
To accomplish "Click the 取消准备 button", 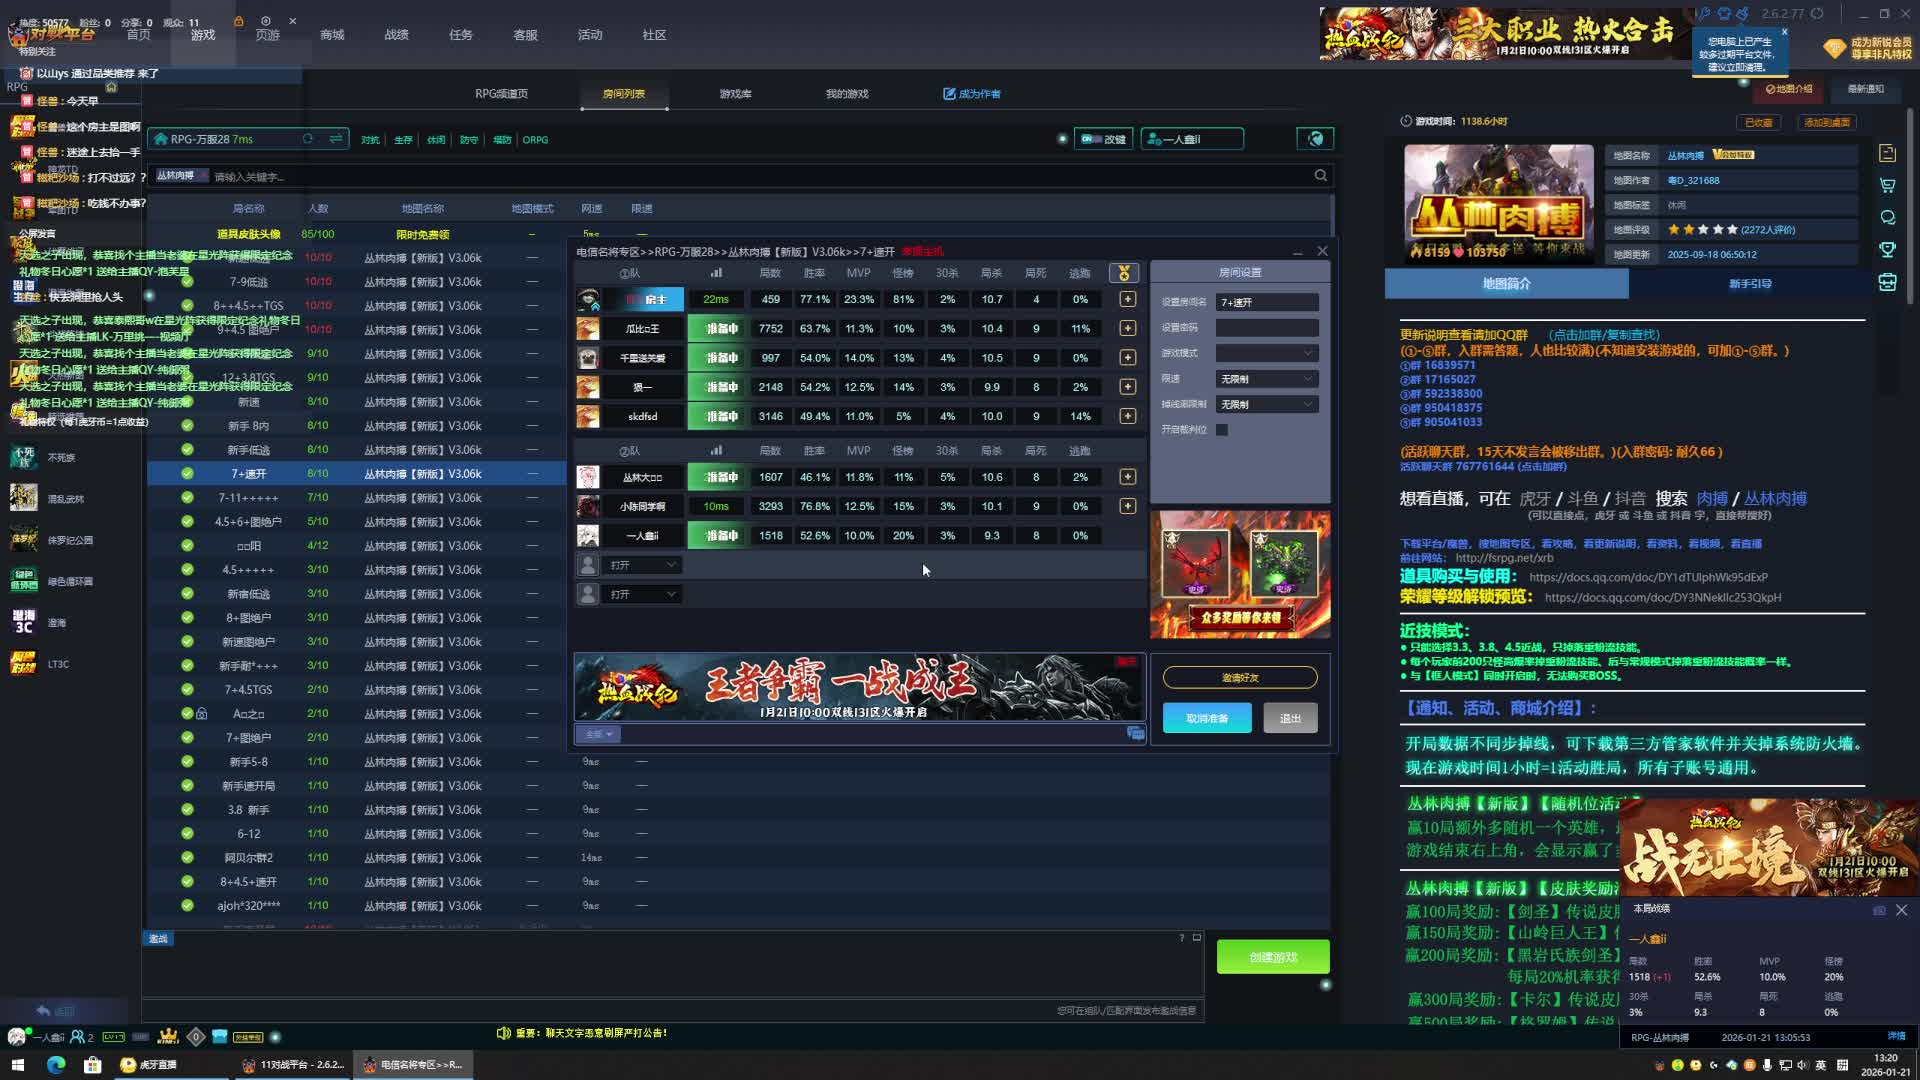I will 1206,718.
